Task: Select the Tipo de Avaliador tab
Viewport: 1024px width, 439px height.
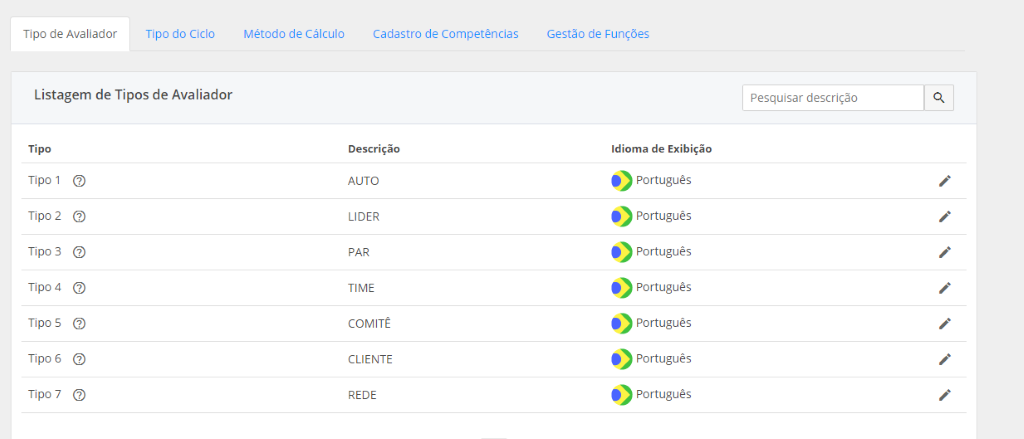Action: [70, 34]
